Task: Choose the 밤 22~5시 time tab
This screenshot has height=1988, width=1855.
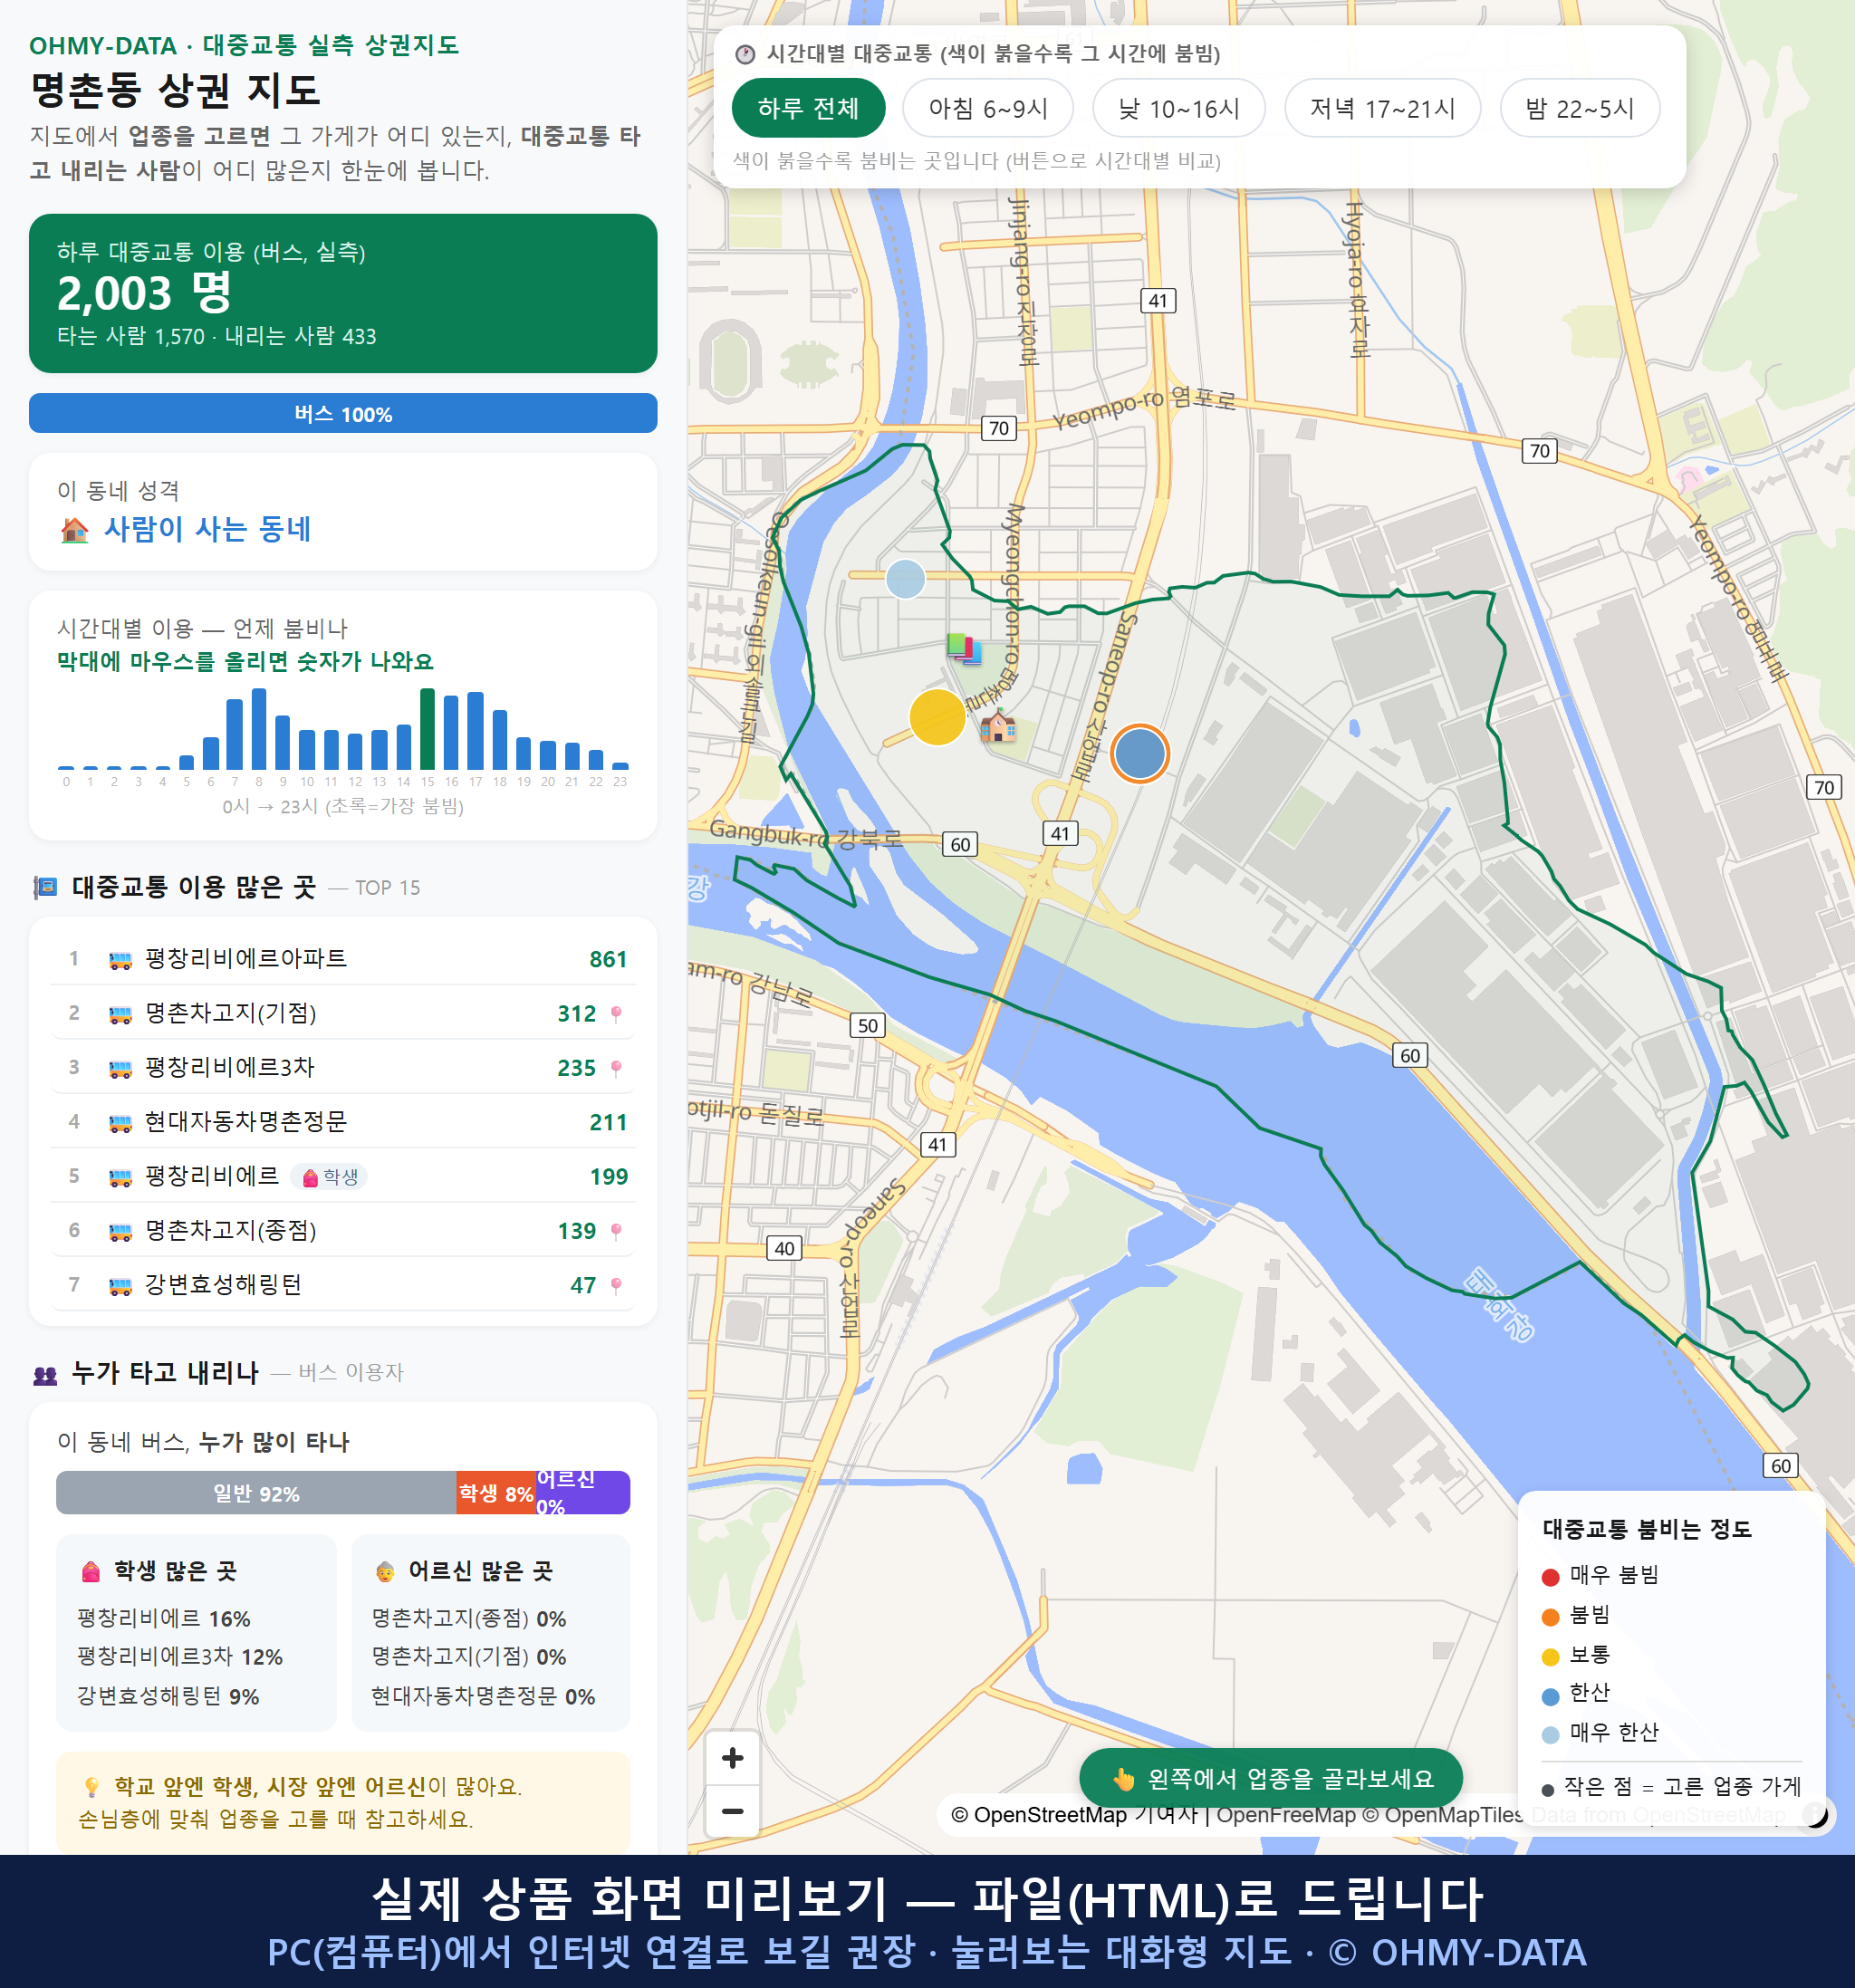Action: (1580, 108)
